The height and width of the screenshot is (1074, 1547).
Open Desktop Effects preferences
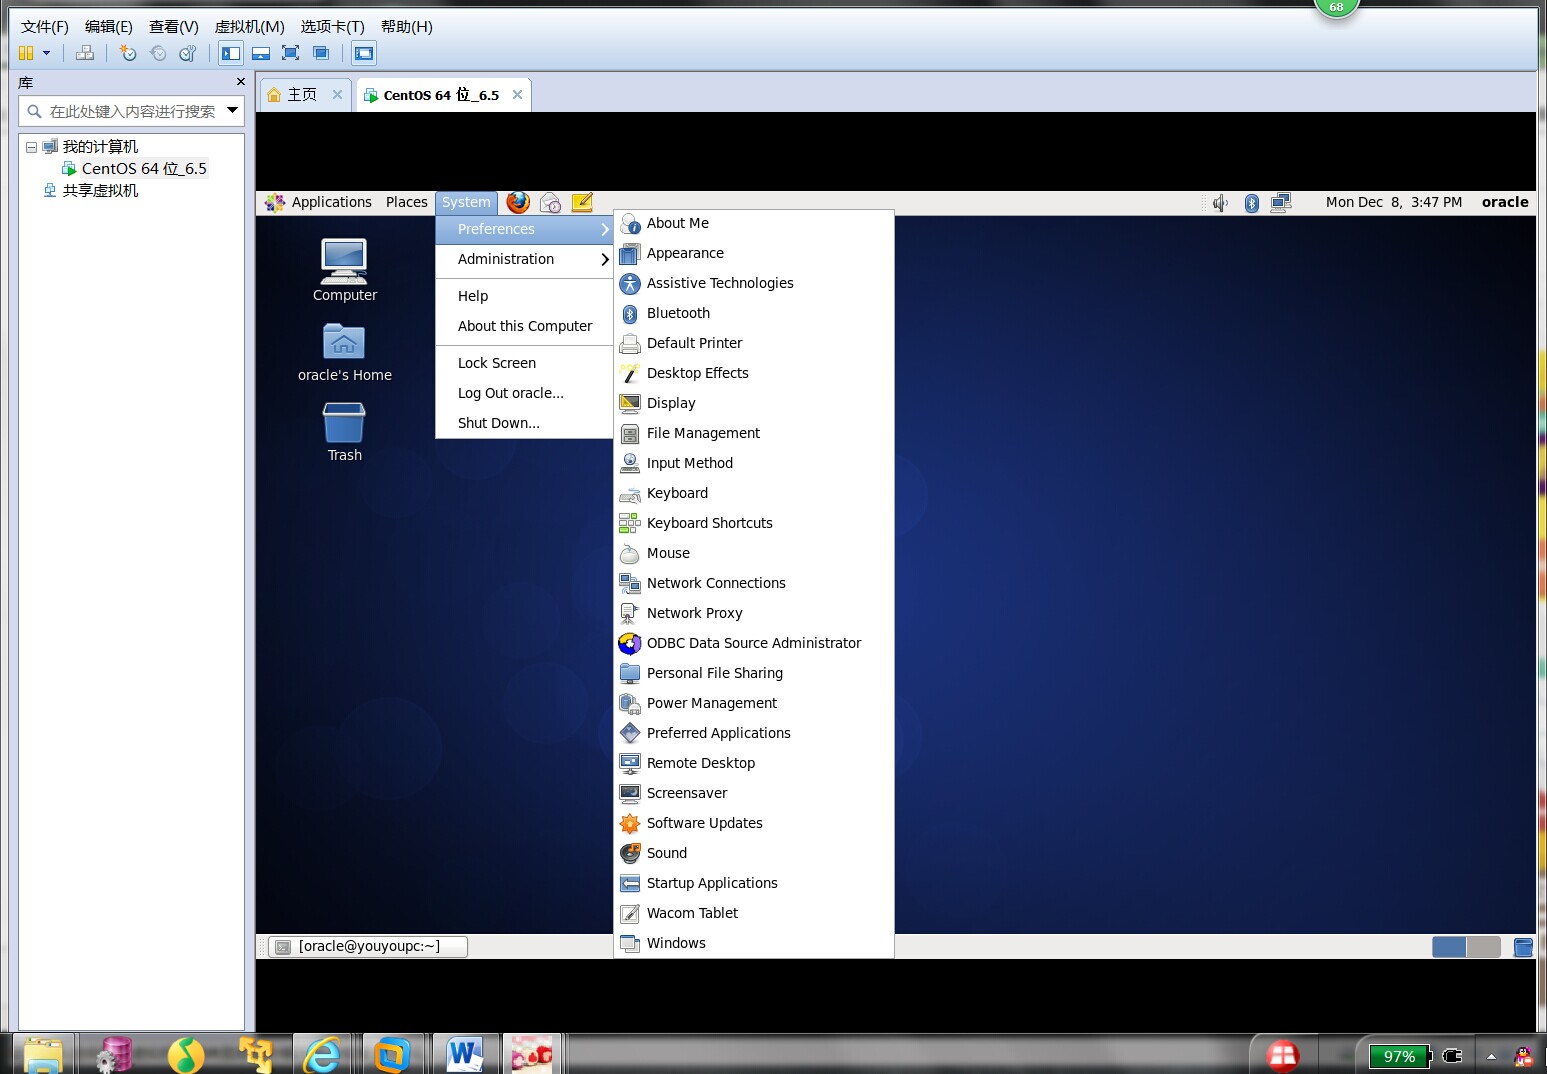click(753, 373)
